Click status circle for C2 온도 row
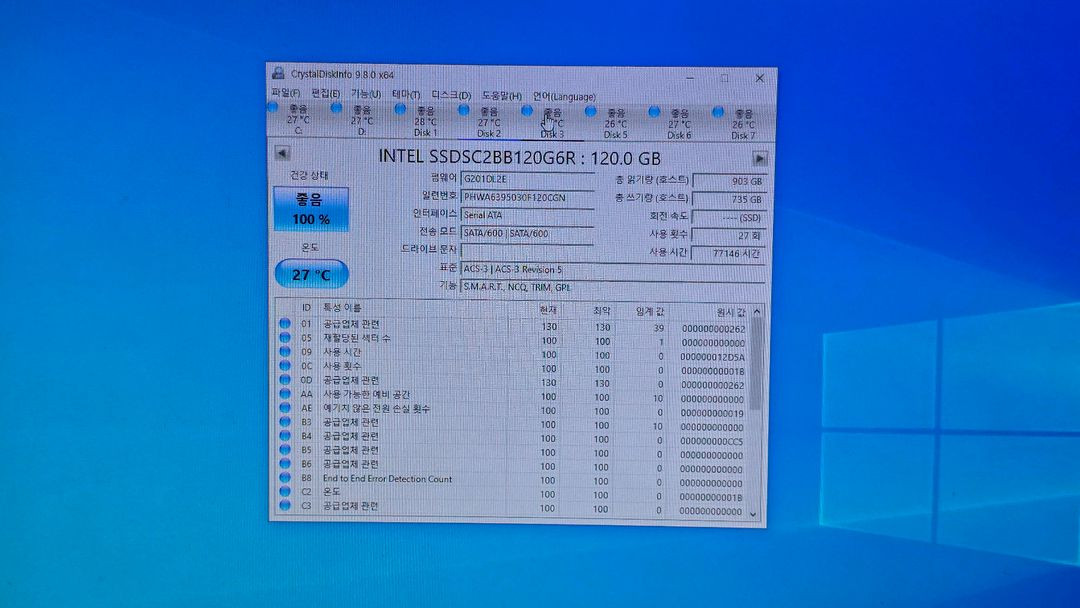Screen dimensions: 1080x608 (x=284, y=491)
